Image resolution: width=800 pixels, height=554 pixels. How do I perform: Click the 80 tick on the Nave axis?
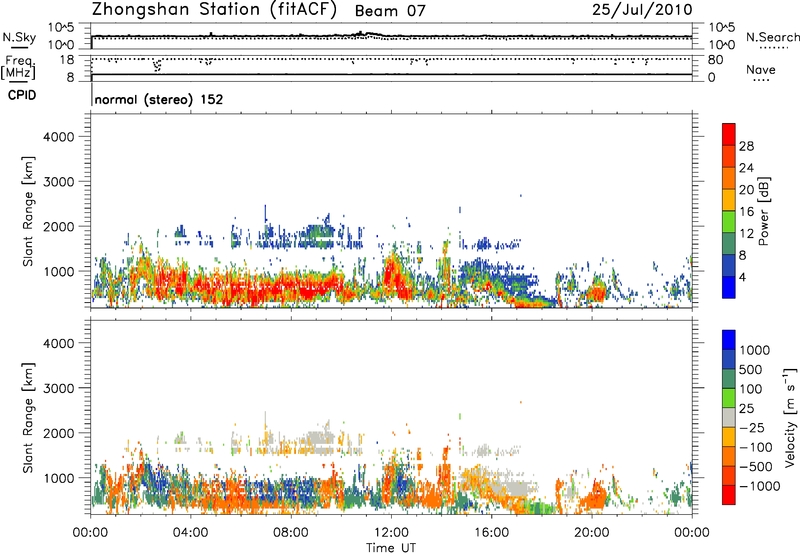[715, 60]
